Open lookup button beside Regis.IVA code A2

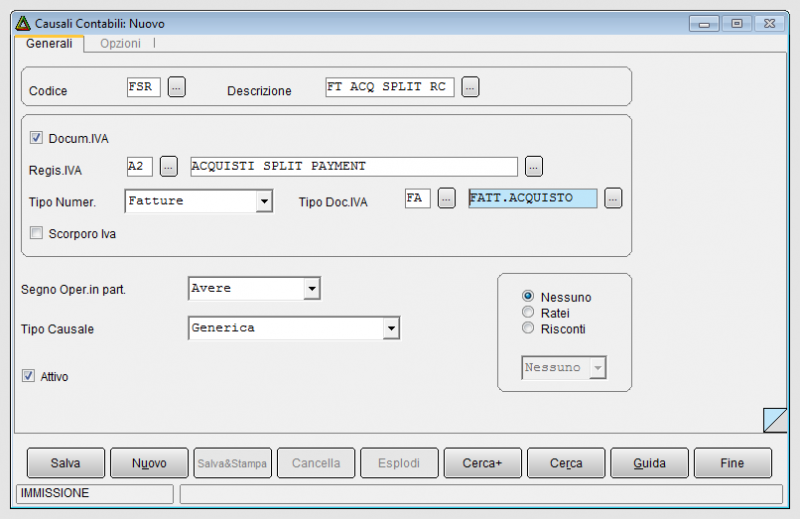pyautogui.click(x=169, y=166)
